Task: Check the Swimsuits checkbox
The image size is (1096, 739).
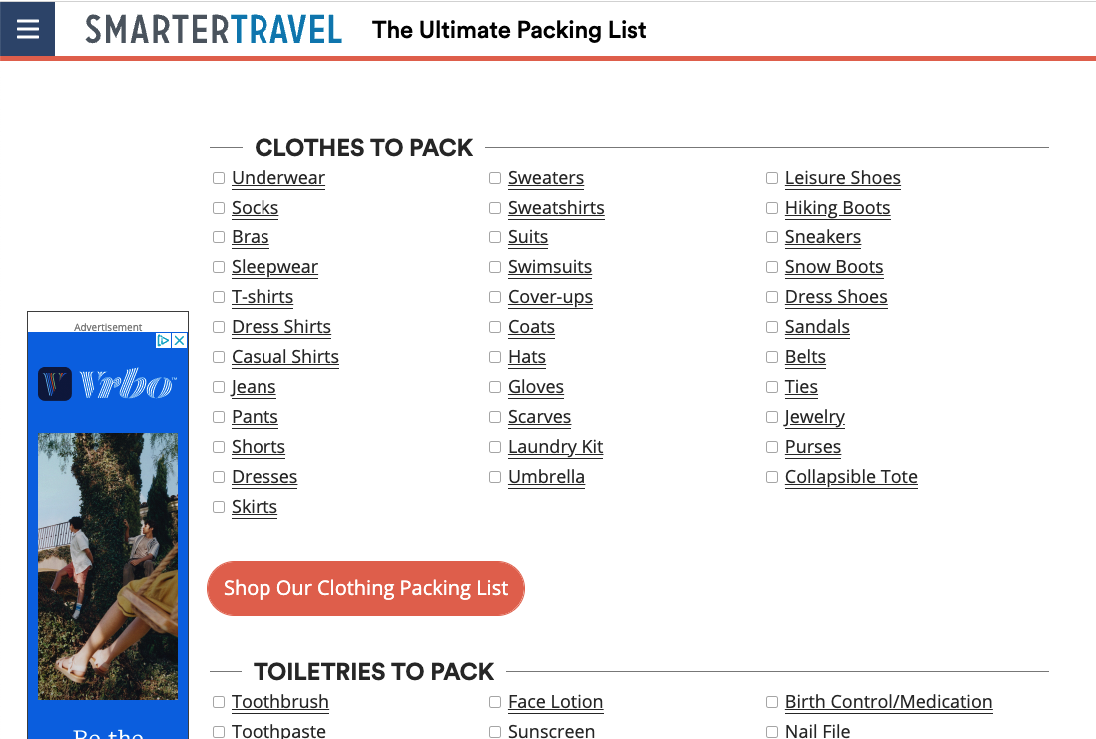Action: pos(495,267)
